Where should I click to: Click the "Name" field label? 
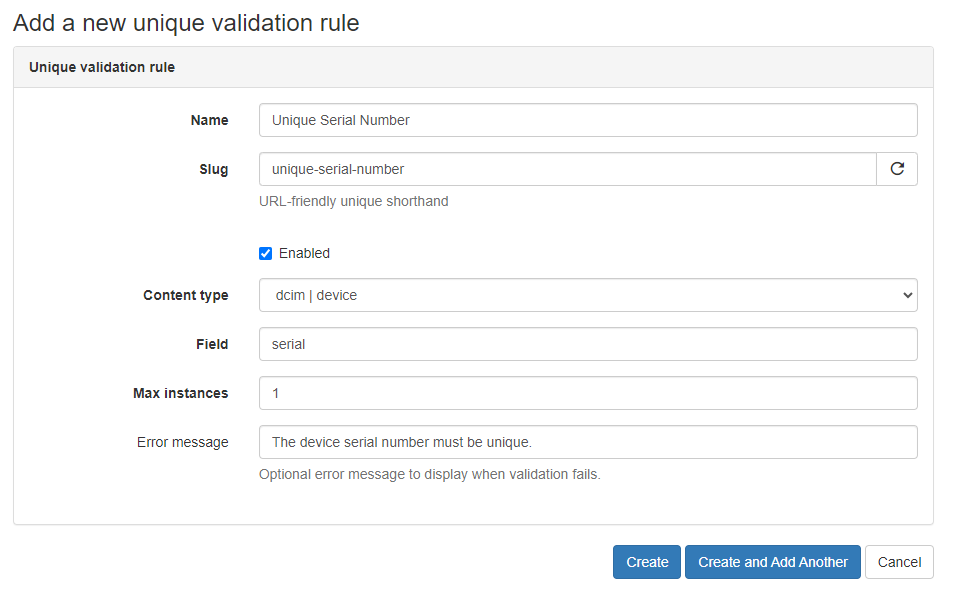click(209, 120)
